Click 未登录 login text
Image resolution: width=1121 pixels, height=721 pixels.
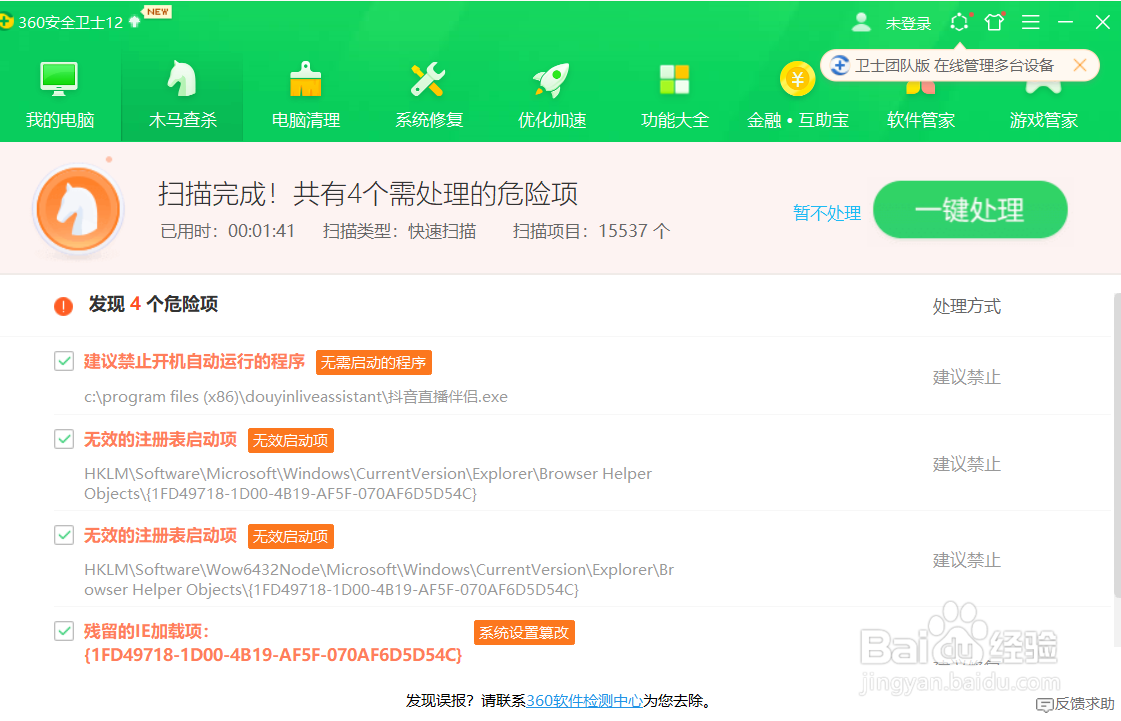coord(909,24)
